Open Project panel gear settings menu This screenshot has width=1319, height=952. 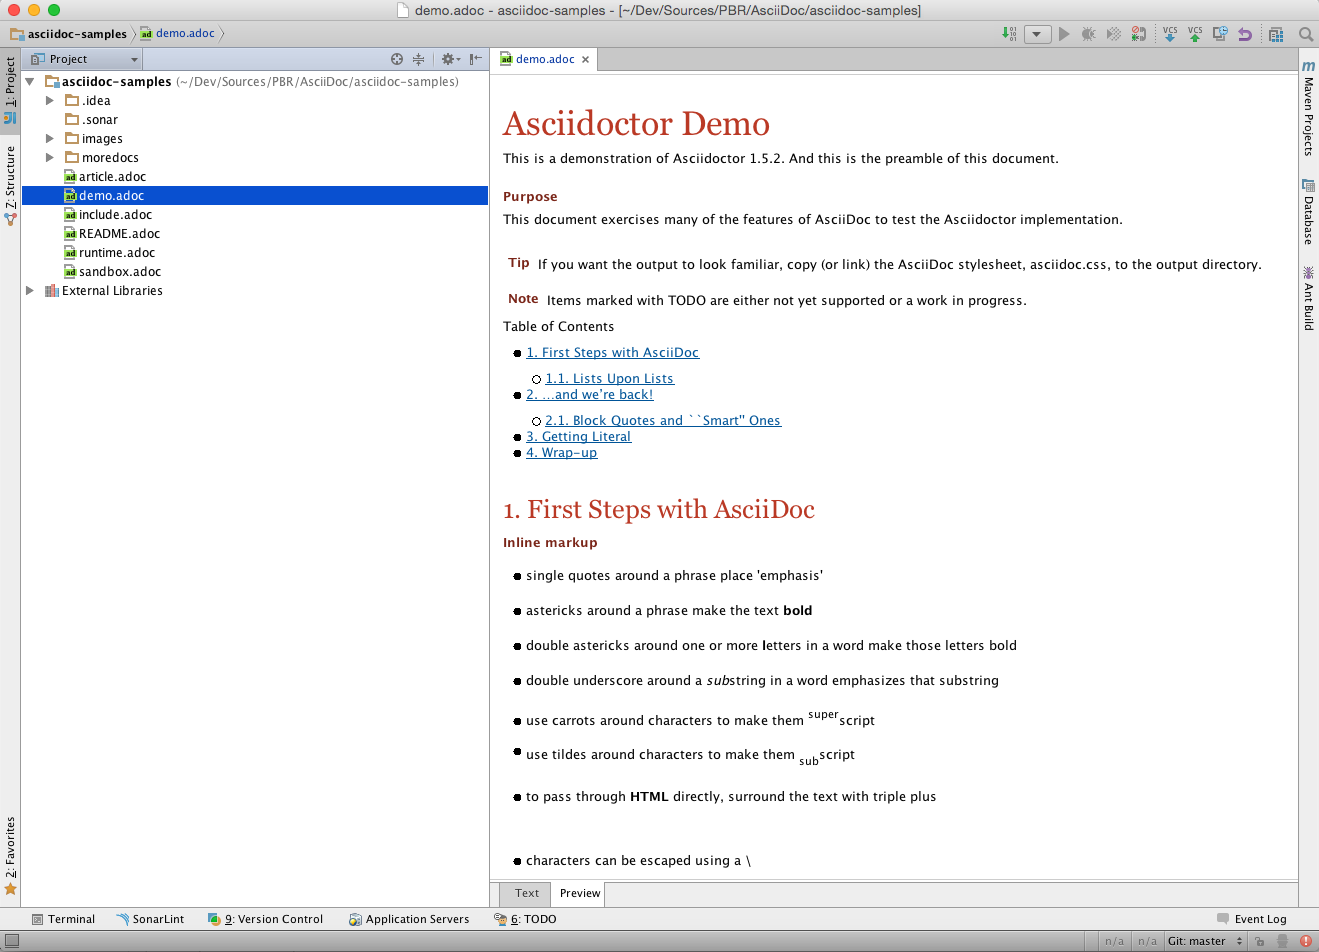[450, 59]
